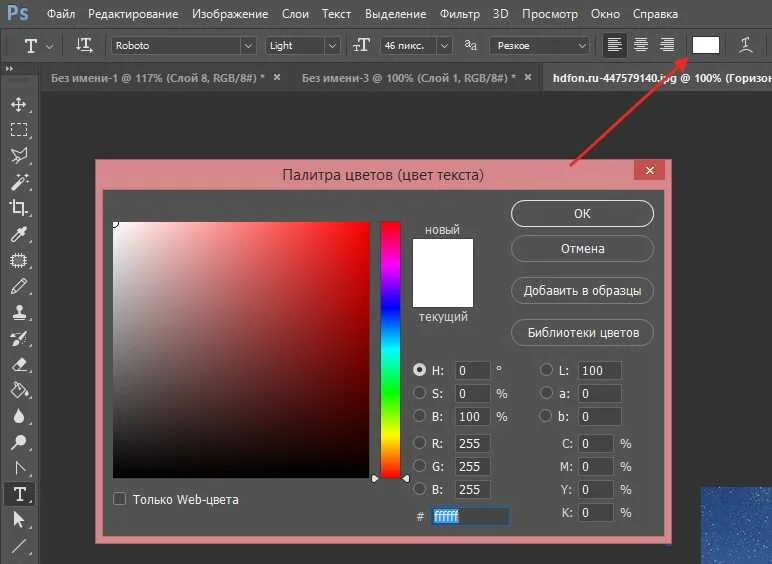This screenshot has width=772, height=564.
Task: Select the Eraser tool
Action: (19, 364)
